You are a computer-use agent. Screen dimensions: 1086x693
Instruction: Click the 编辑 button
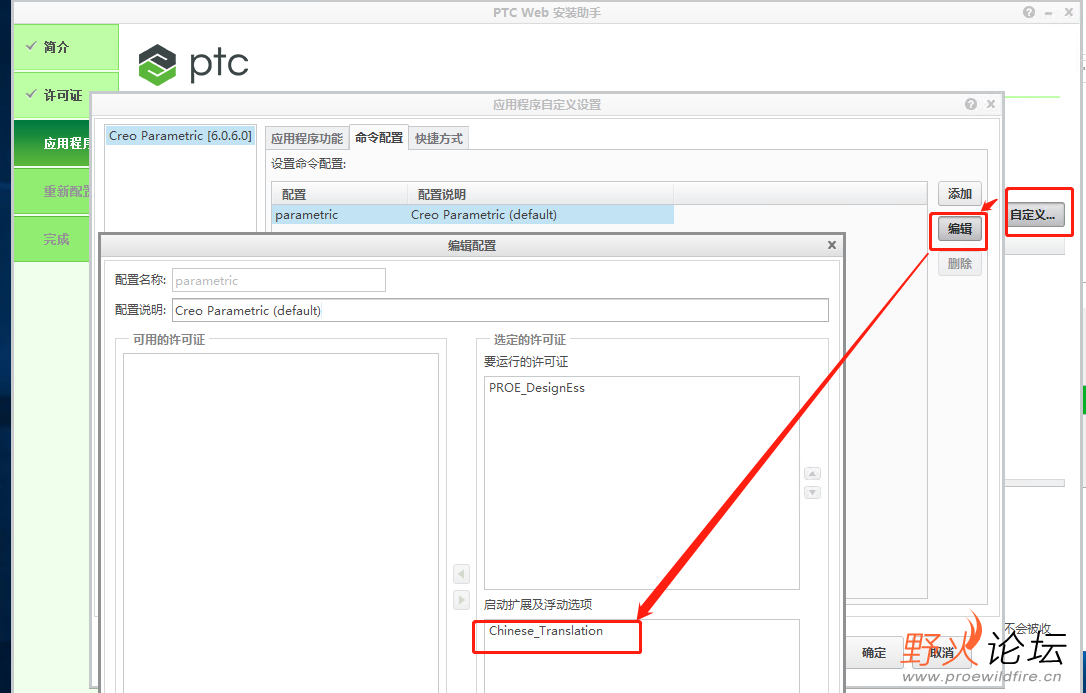[x=960, y=228]
